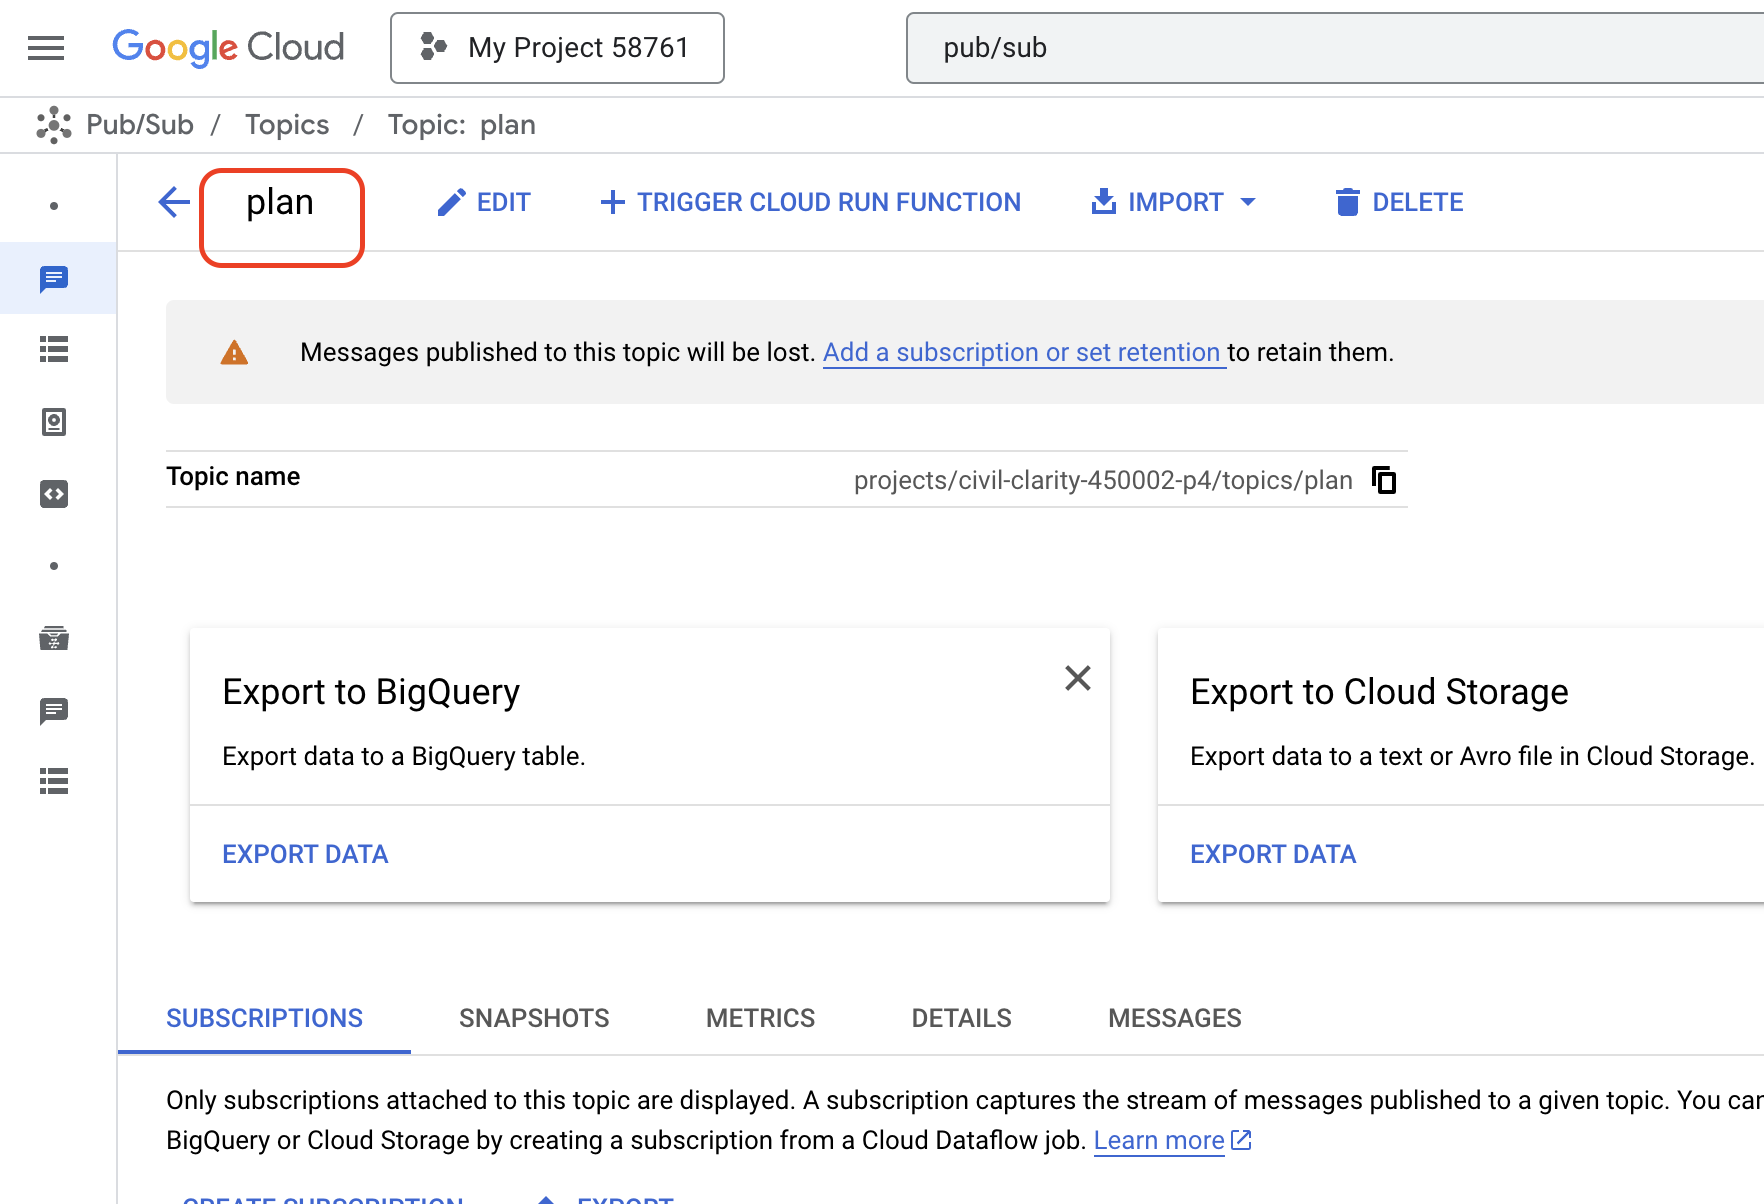Click the back arrow next to plan

point(174,202)
